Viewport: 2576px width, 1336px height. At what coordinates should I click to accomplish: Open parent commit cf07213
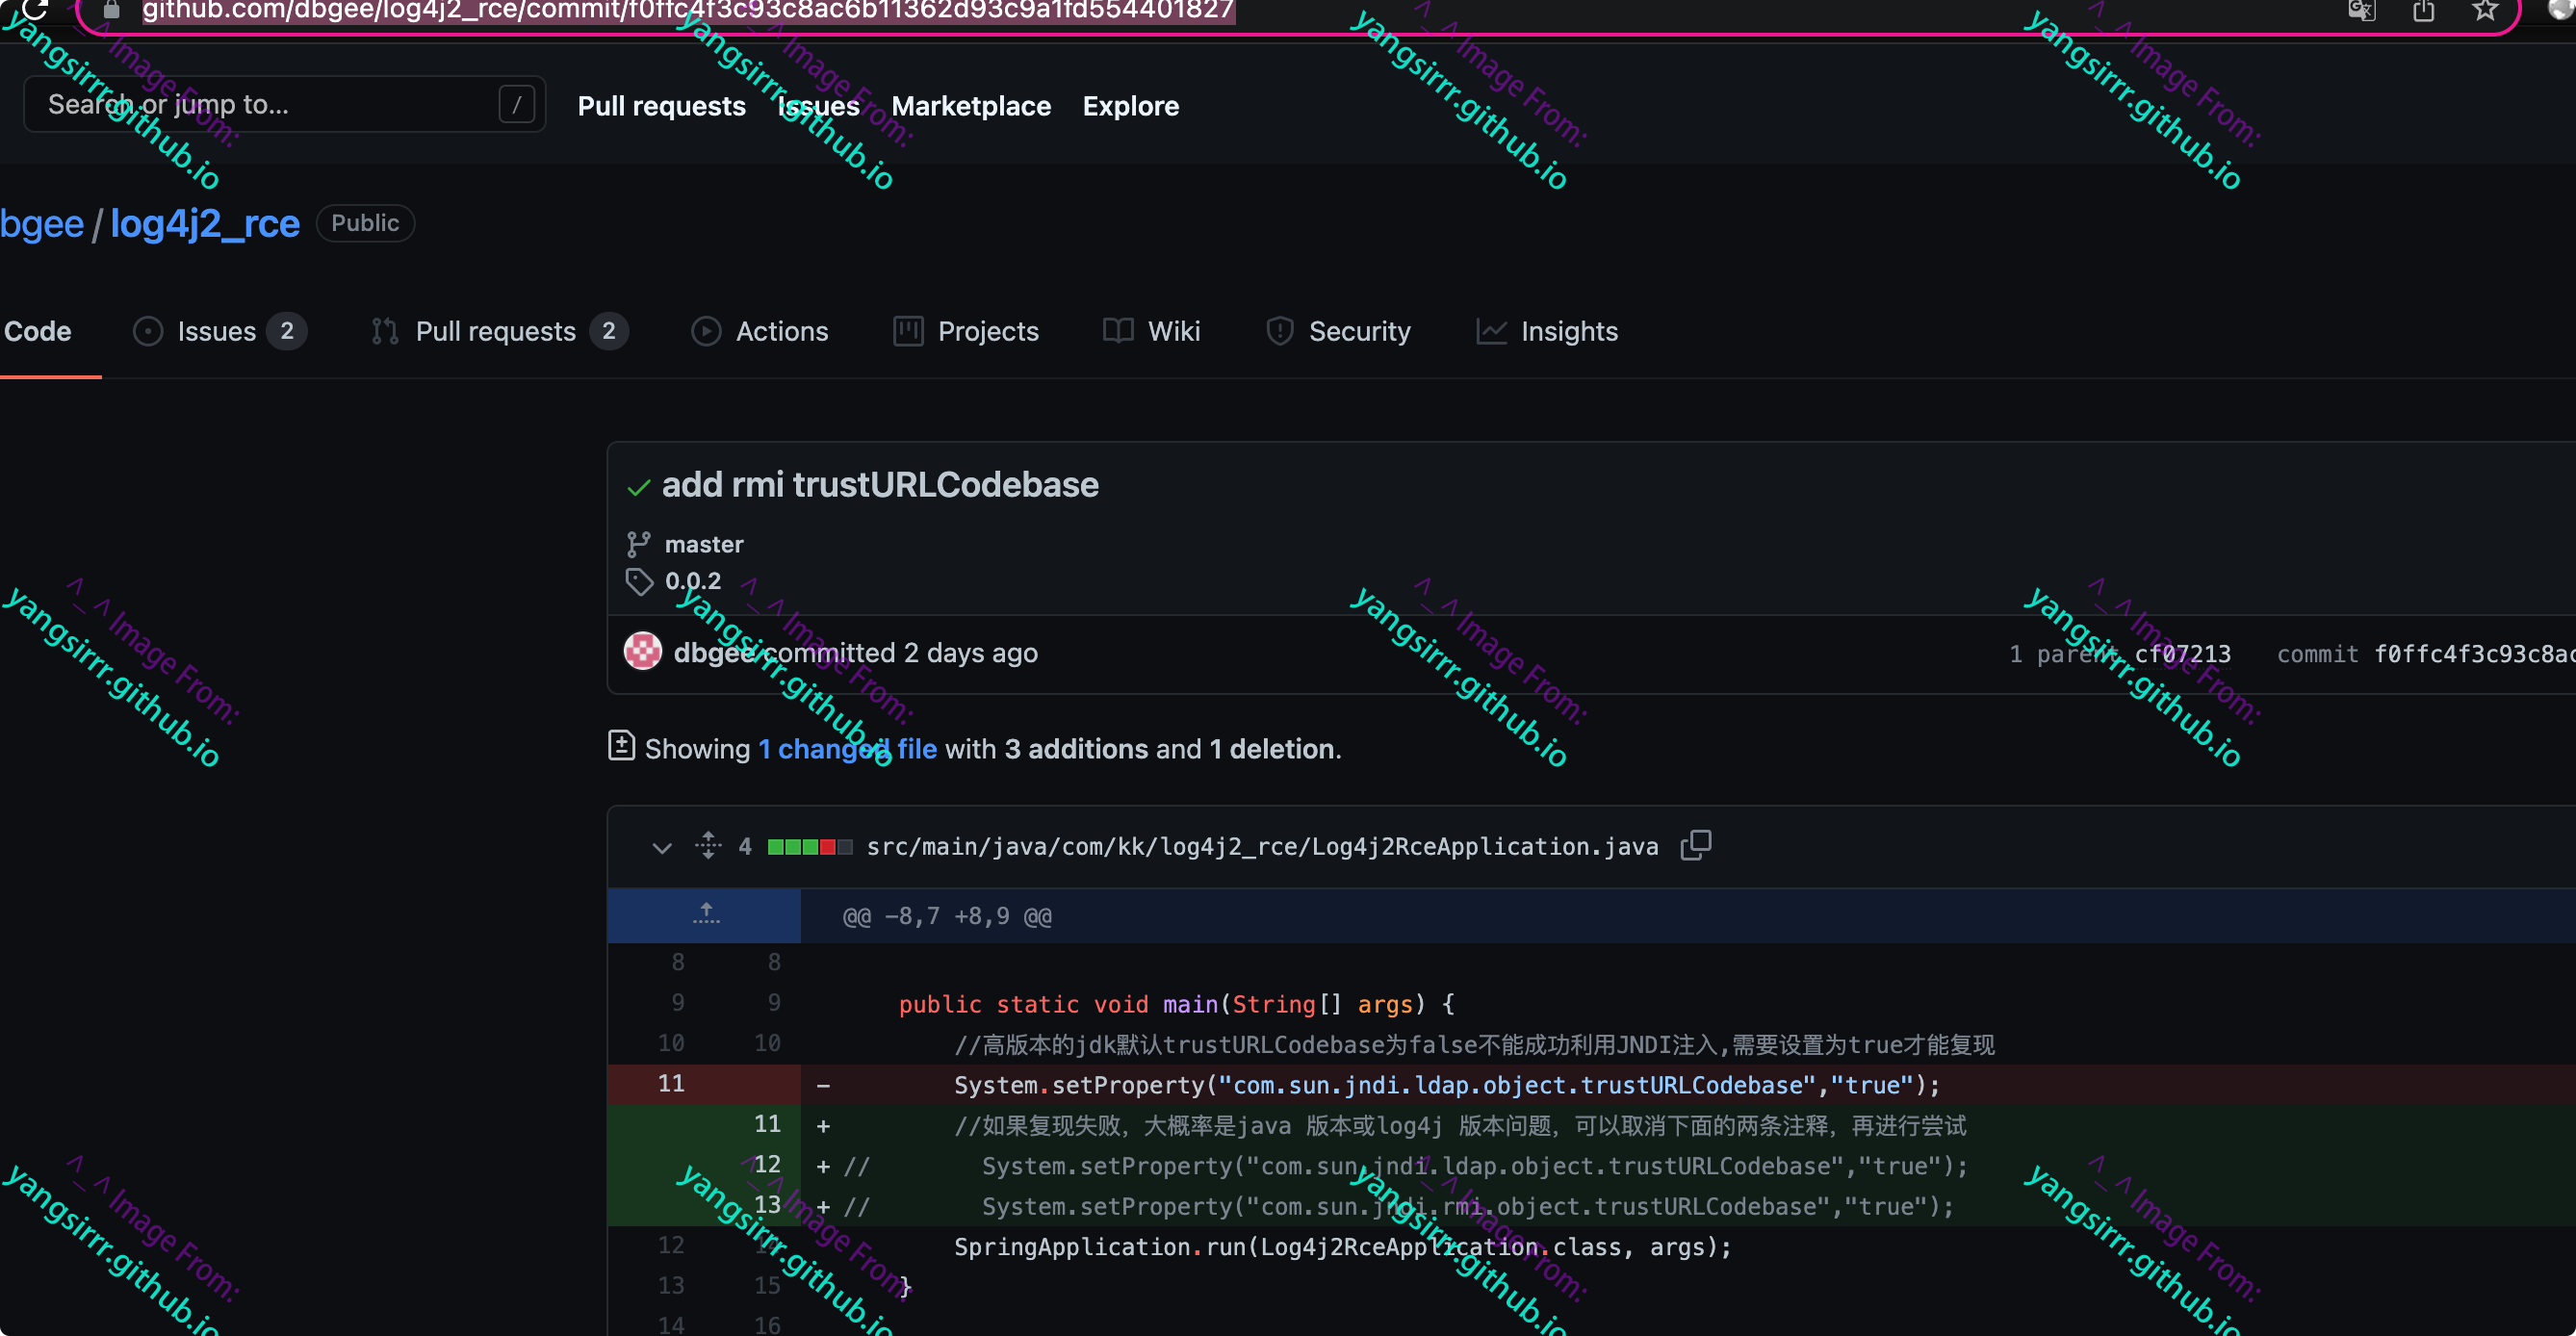tap(2182, 653)
